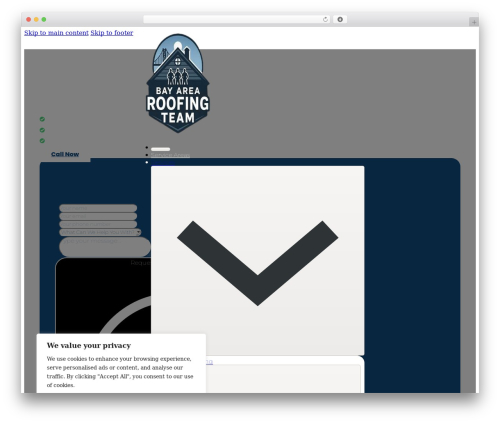The width and height of the screenshot is (500, 423).
Task: Click the We value your privacy heading
Action: [89, 345]
